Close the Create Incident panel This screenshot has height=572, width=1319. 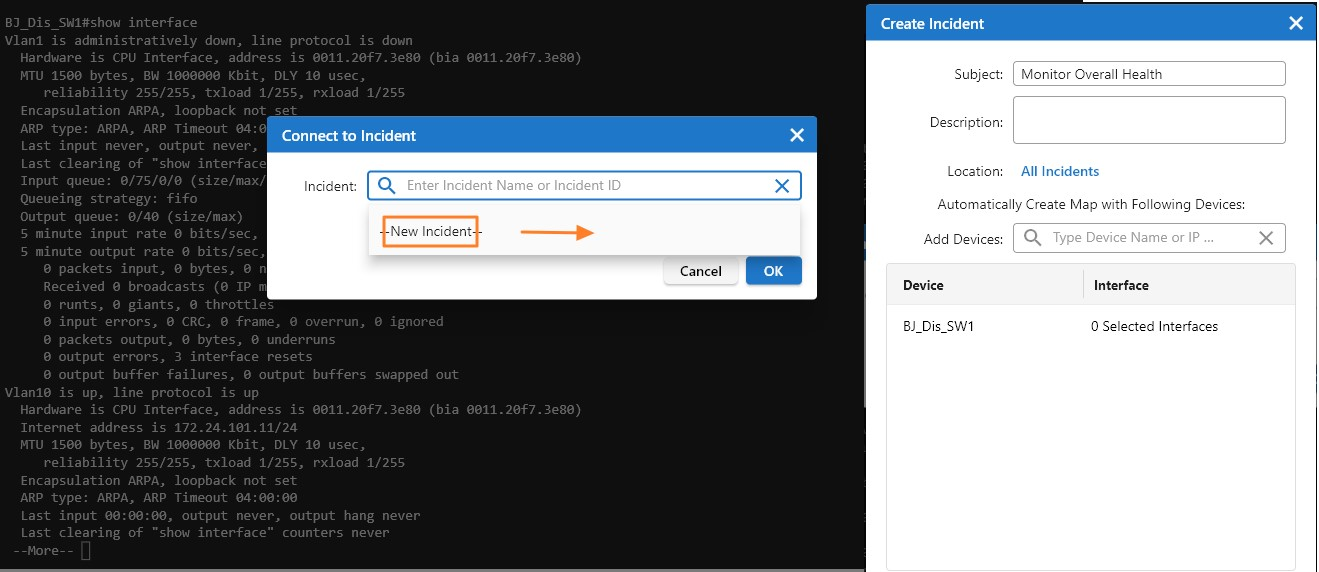[1296, 24]
